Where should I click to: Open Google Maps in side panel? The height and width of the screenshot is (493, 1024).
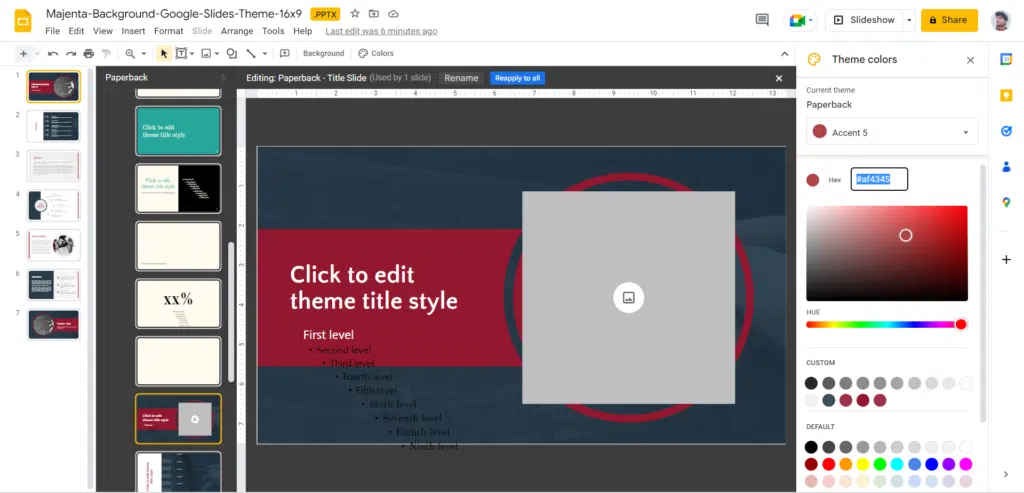tap(1006, 202)
